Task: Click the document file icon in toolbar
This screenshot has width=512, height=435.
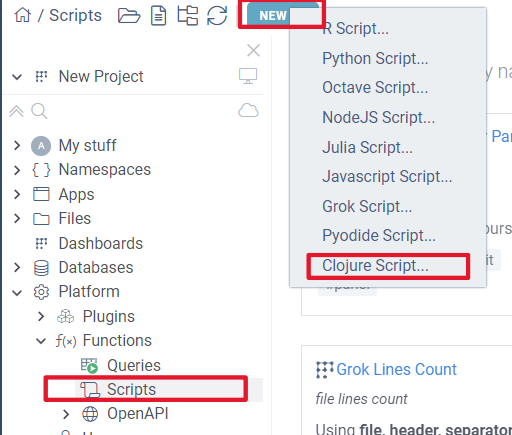Action: point(159,16)
